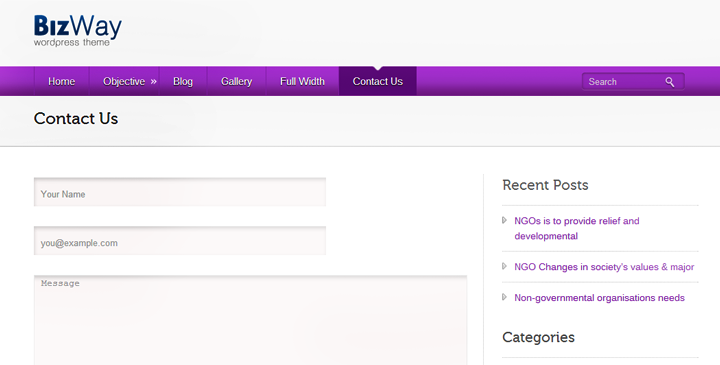Open post Non-governmental organisations needs
The height and width of the screenshot is (365, 720).
[599, 298]
